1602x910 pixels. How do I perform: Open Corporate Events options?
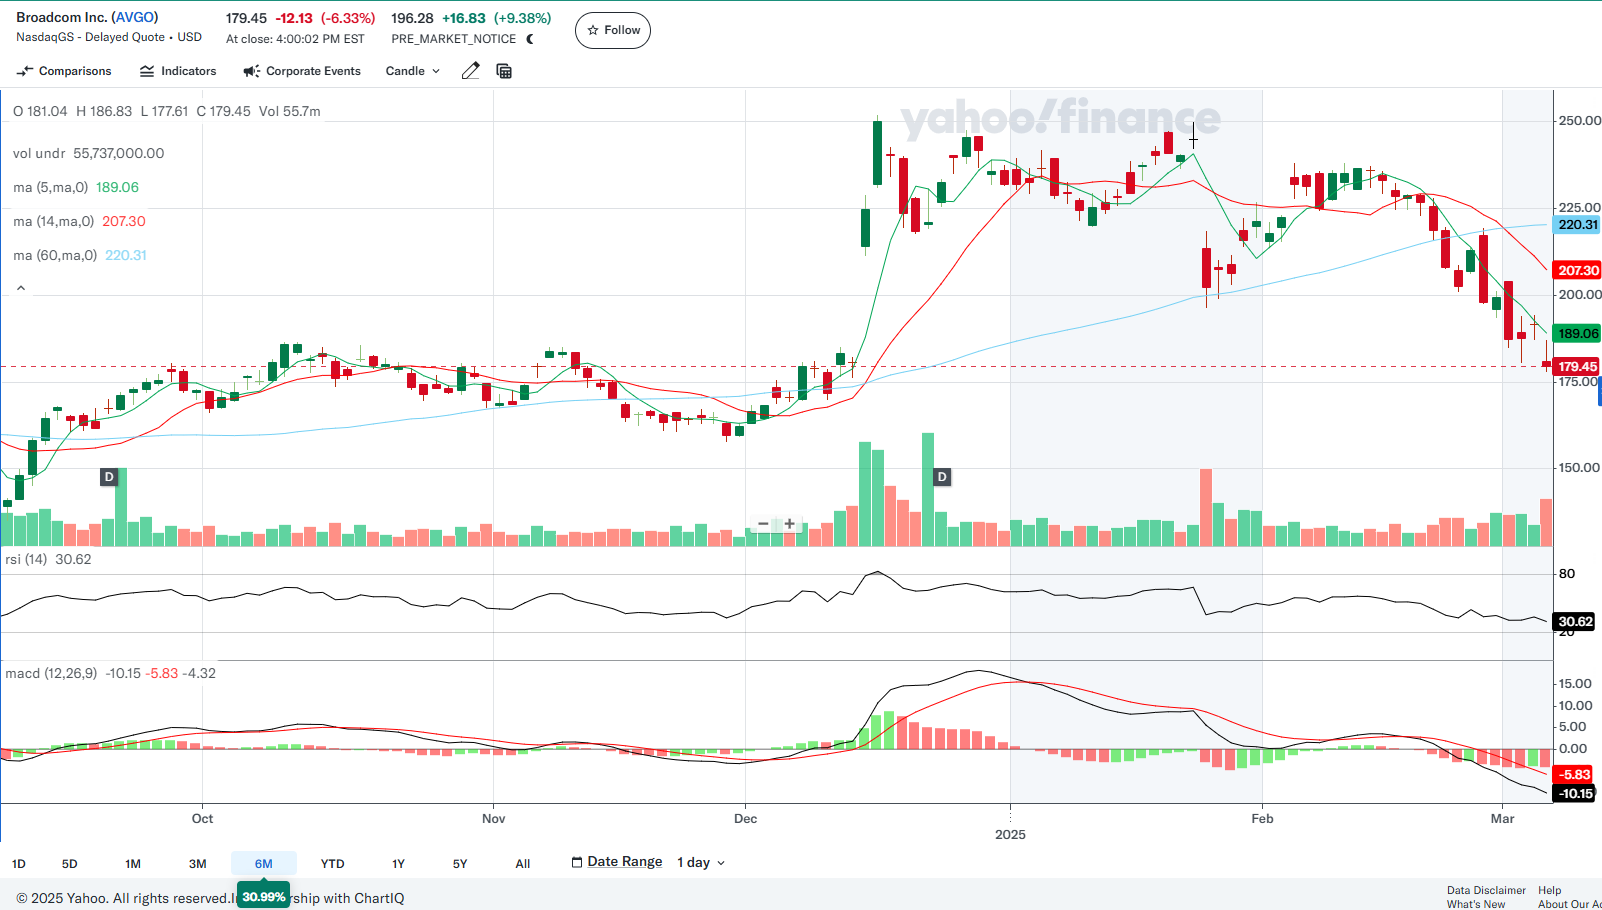coord(302,71)
